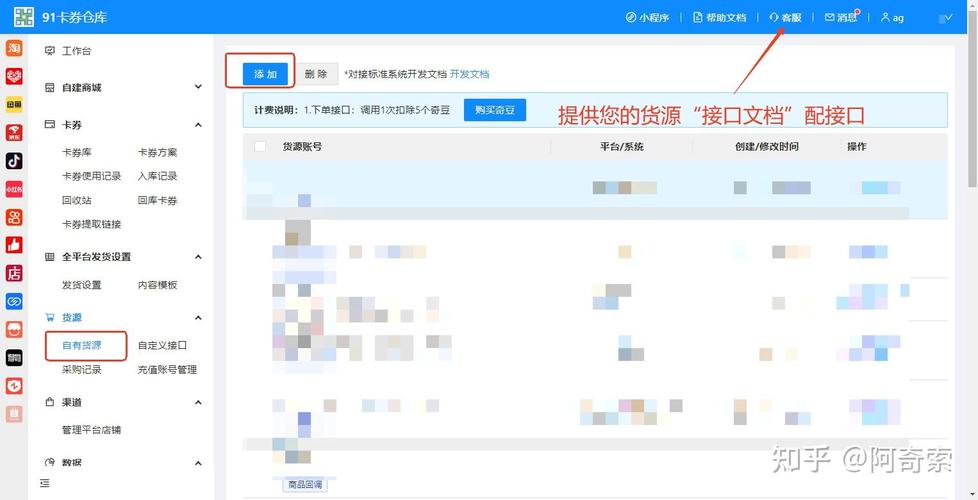Open the 卡券方案 menu item
This screenshot has height=500, width=978.
click(157, 152)
